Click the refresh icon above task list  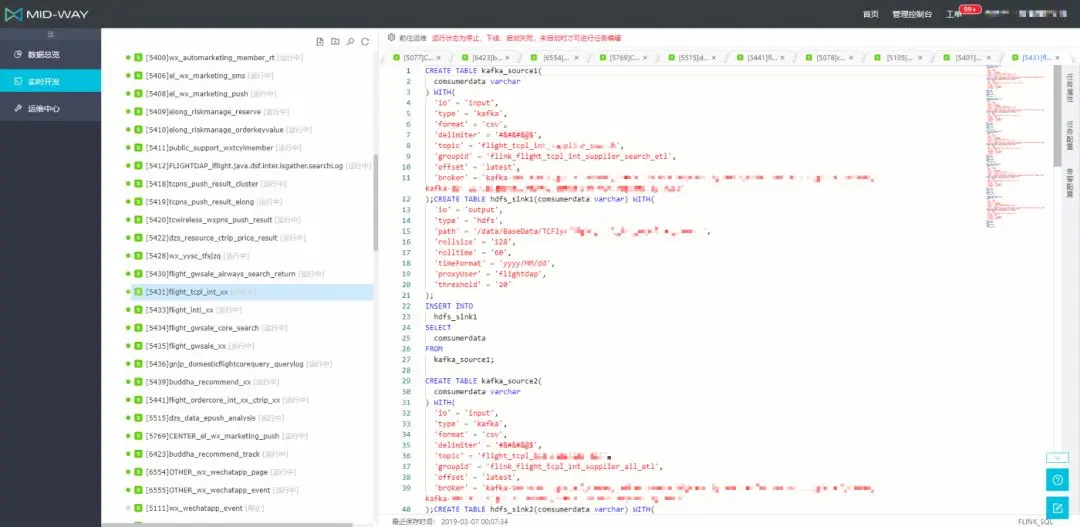pyautogui.click(x=365, y=42)
